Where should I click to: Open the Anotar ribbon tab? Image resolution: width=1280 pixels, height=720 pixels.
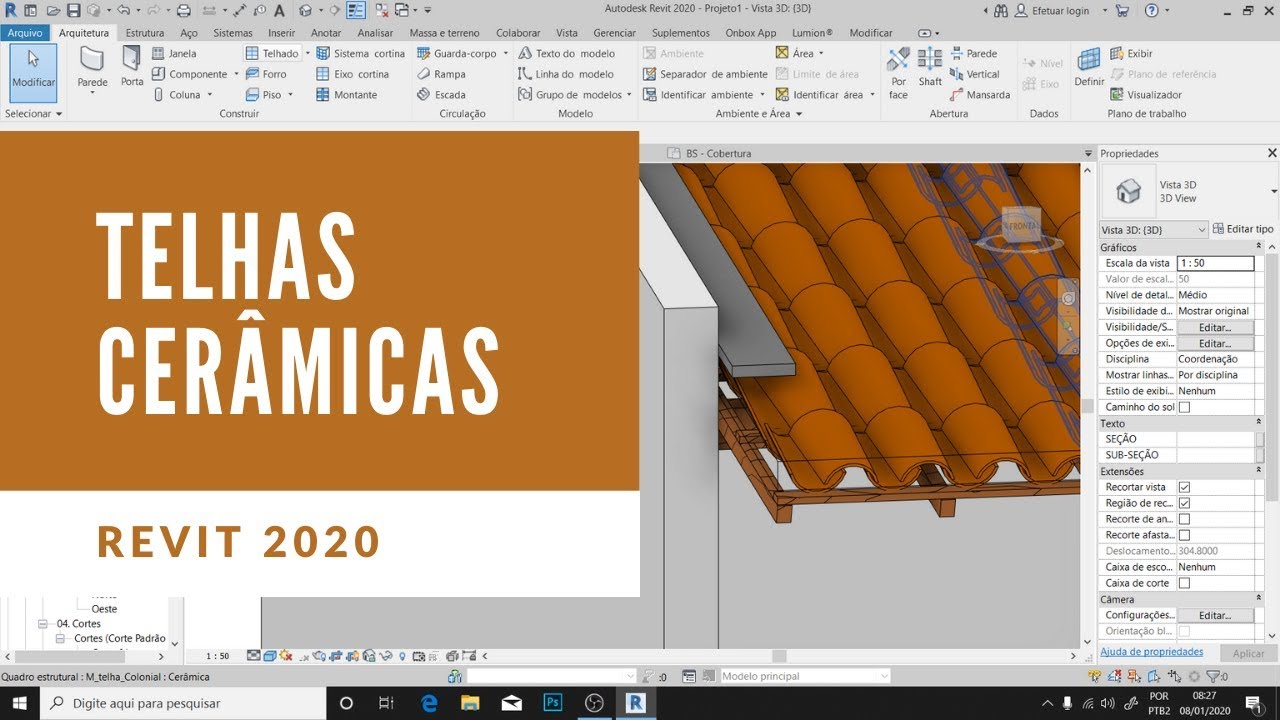pos(326,33)
